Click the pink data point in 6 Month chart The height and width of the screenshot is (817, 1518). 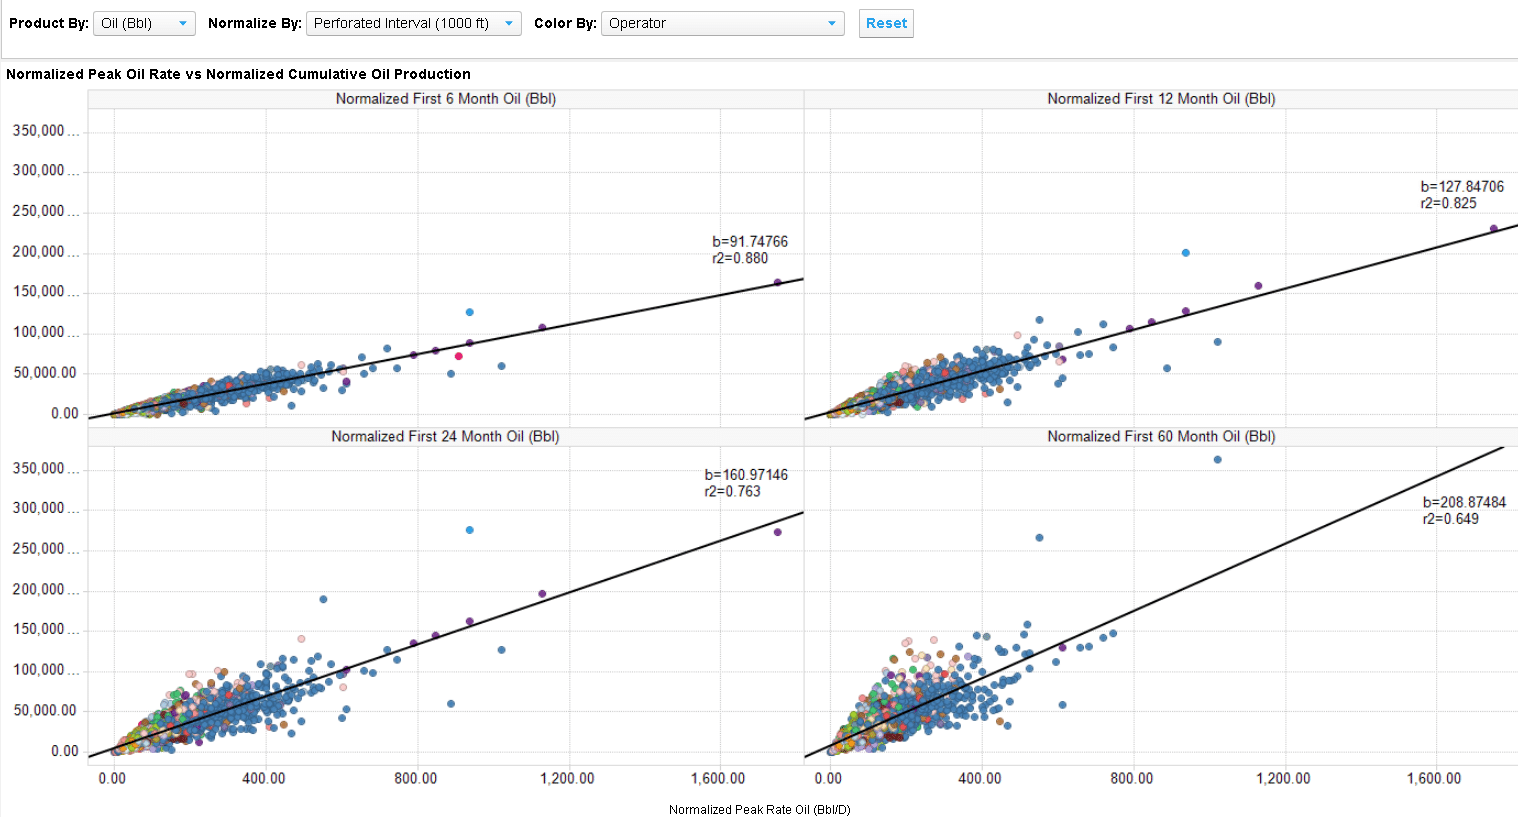point(459,356)
